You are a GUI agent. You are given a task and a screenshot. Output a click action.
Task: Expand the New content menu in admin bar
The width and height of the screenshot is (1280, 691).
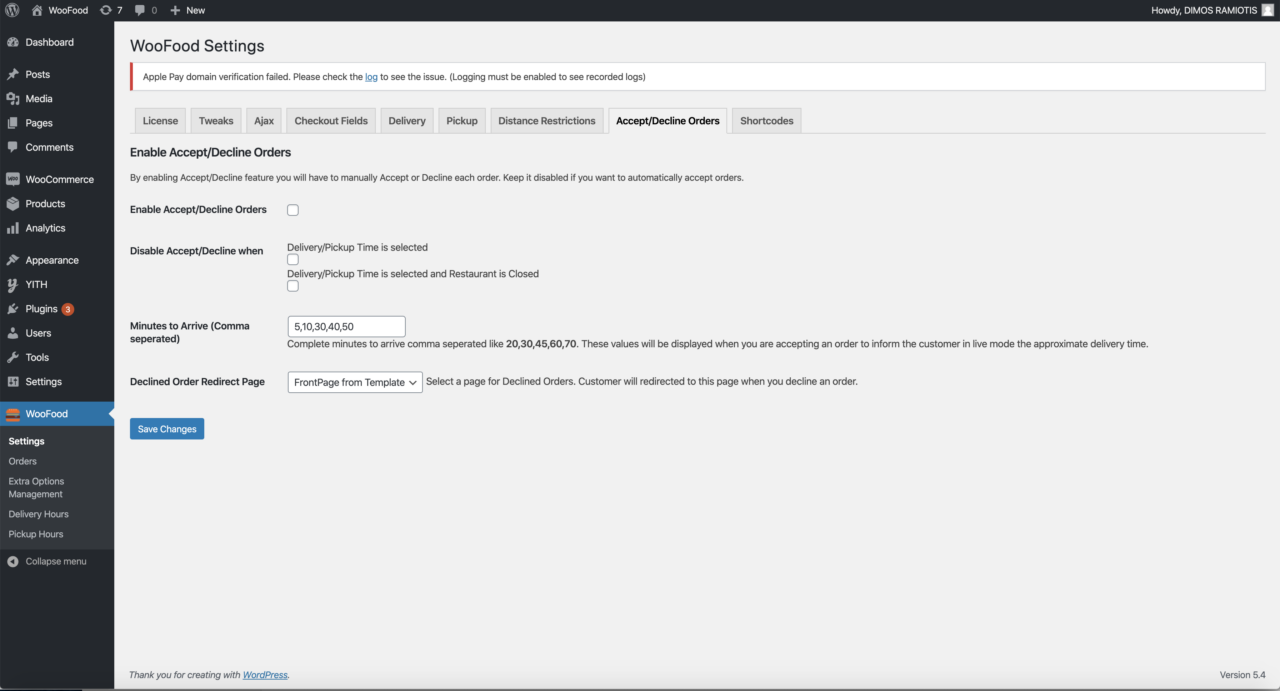pyautogui.click(x=187, y=10)
